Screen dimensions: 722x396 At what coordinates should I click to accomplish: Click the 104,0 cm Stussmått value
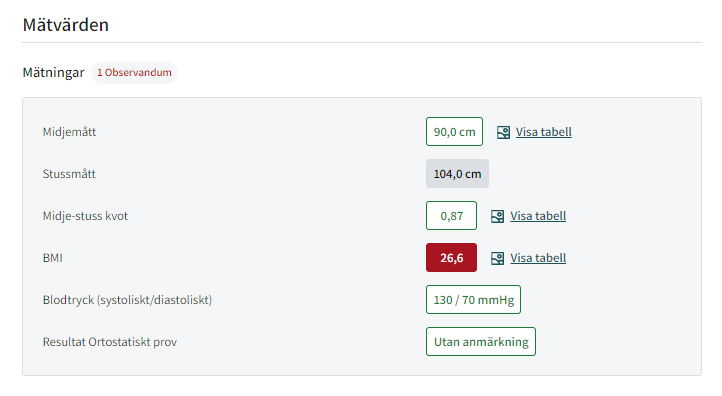coord(457,174)
